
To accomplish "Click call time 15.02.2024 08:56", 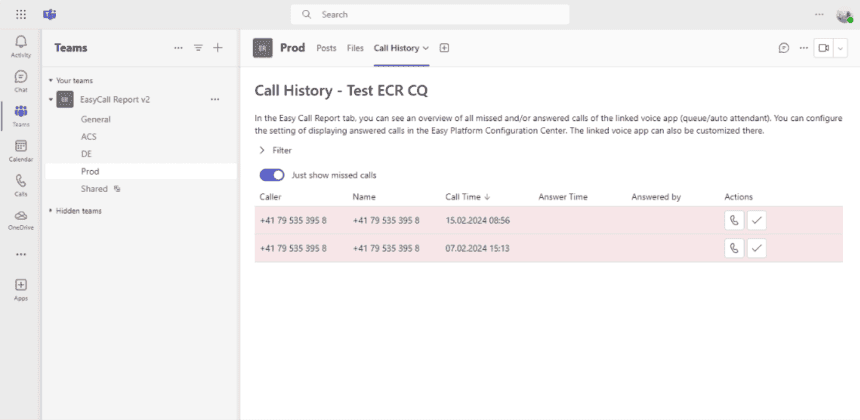I will pyautogui.click(x=478, y=220).
